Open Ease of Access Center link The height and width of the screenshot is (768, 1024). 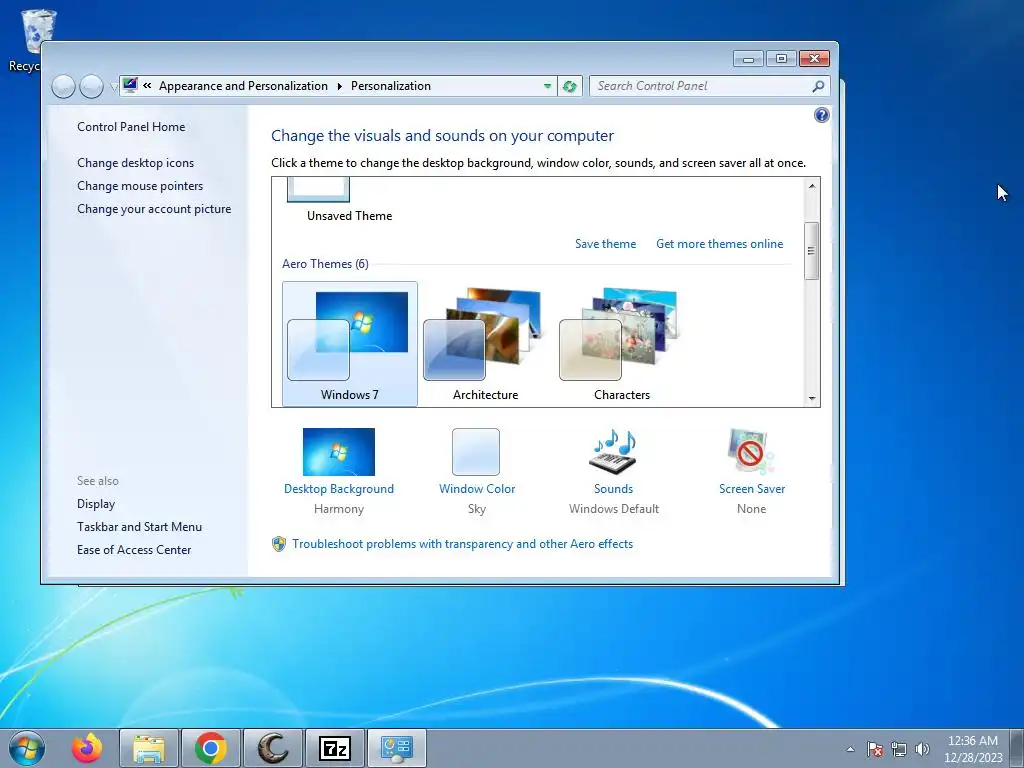click(134, 550)
